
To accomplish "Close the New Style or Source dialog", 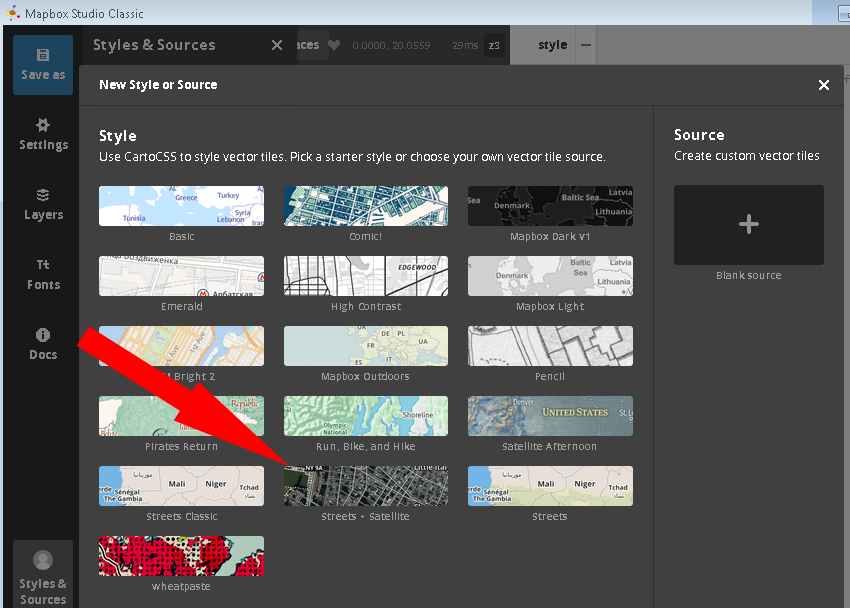I will pos(823,85).
